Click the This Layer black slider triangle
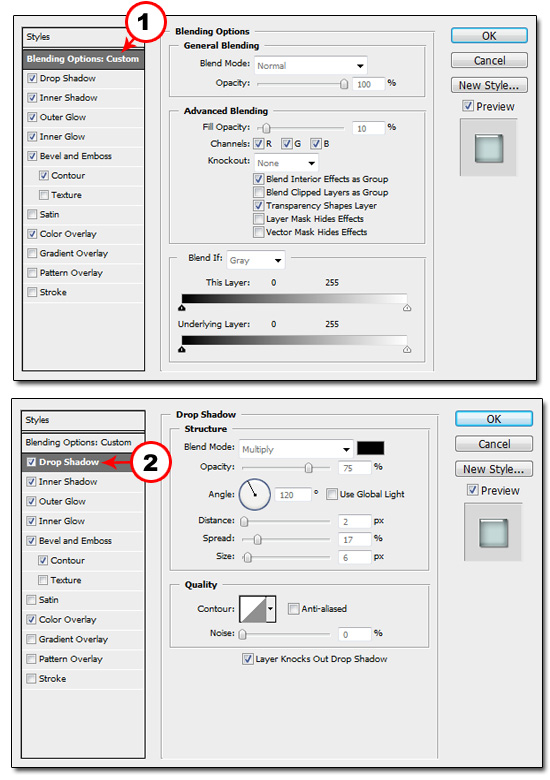 tap(182, 308)
